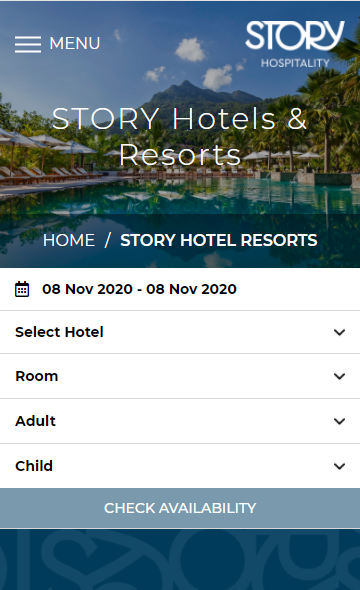Click the chevron arrow beside Room
Viewport: 360px width, 590px height.
click(x=339, y=376)
